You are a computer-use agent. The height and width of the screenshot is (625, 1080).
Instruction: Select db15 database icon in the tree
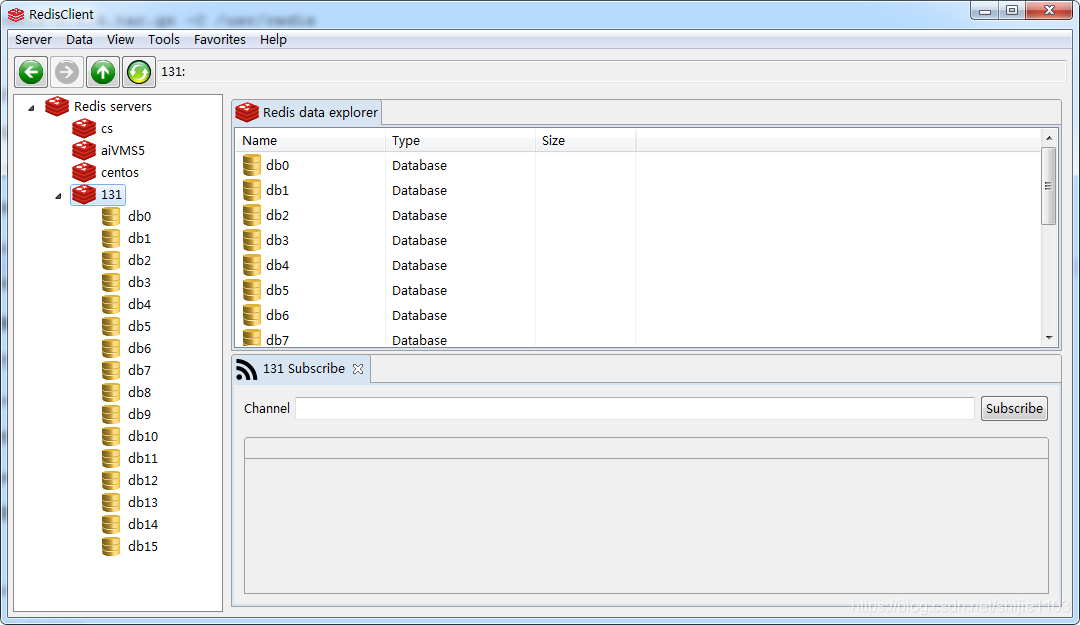click(x=111, y=547)
